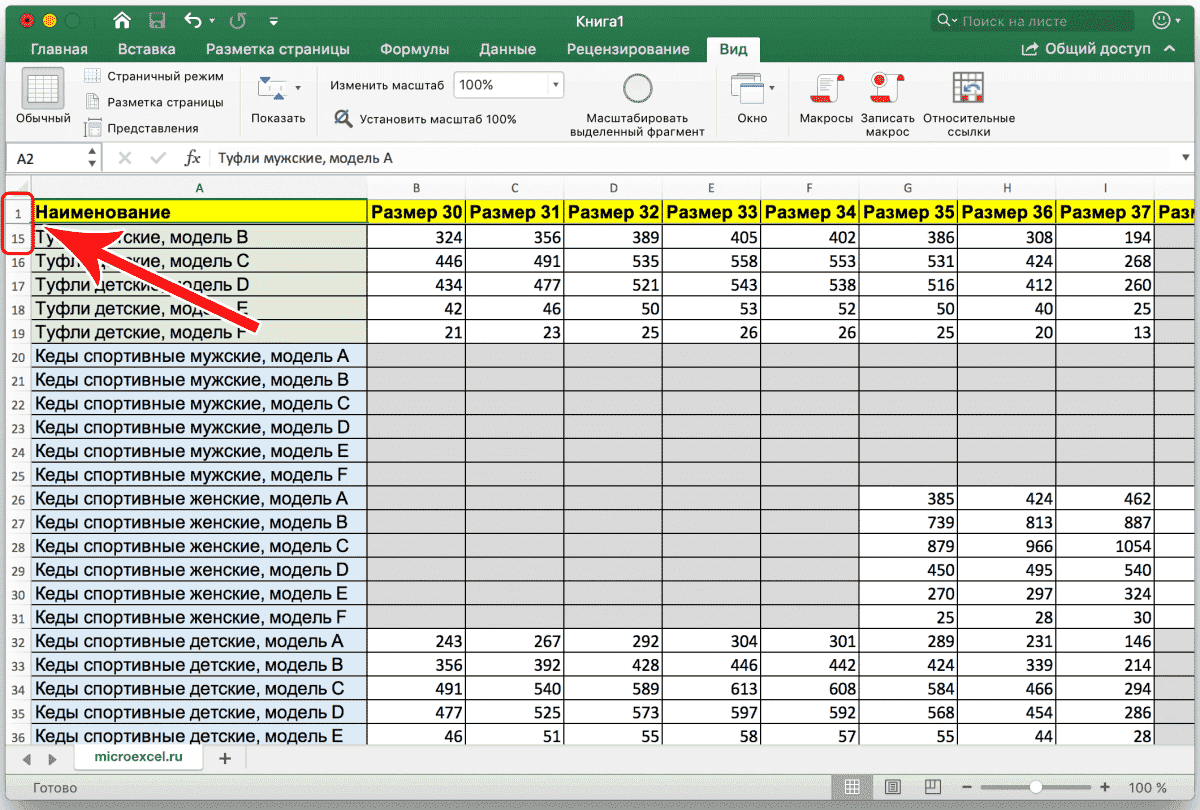The image size is (1200, 810).
Task: Open the Формулы ribbon tab
Action: (414, 49)
